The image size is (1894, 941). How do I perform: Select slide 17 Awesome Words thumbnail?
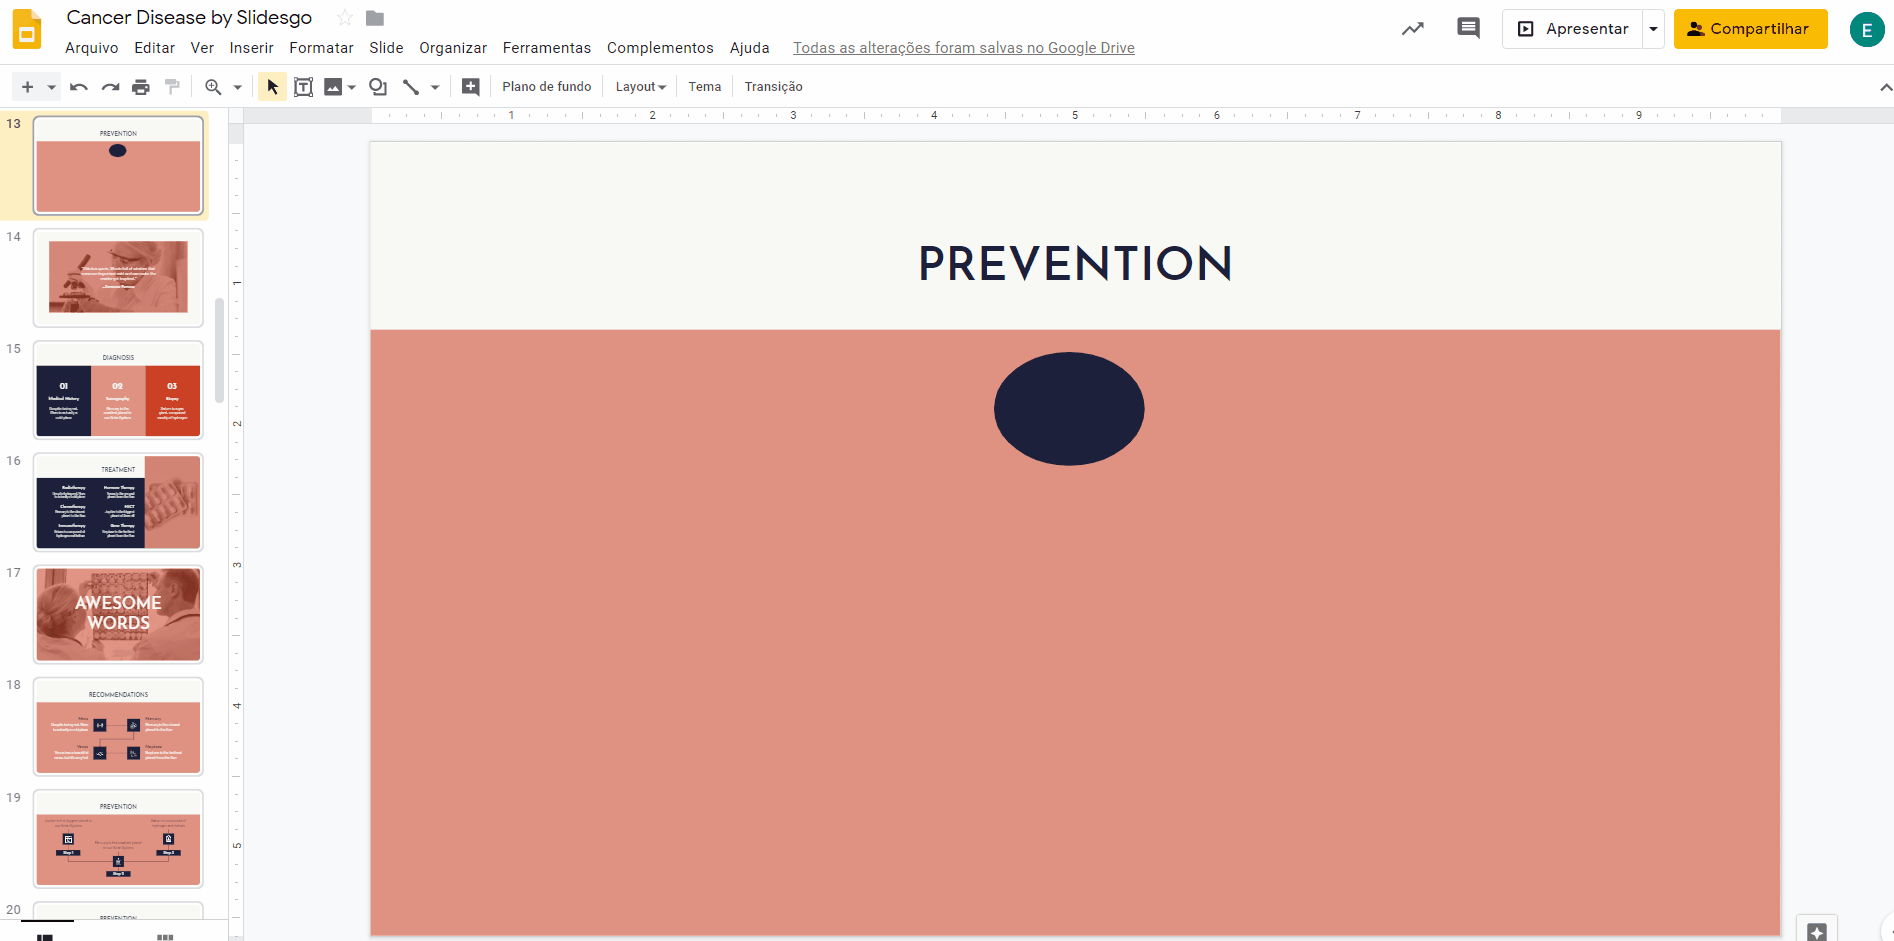pos(118,614)
